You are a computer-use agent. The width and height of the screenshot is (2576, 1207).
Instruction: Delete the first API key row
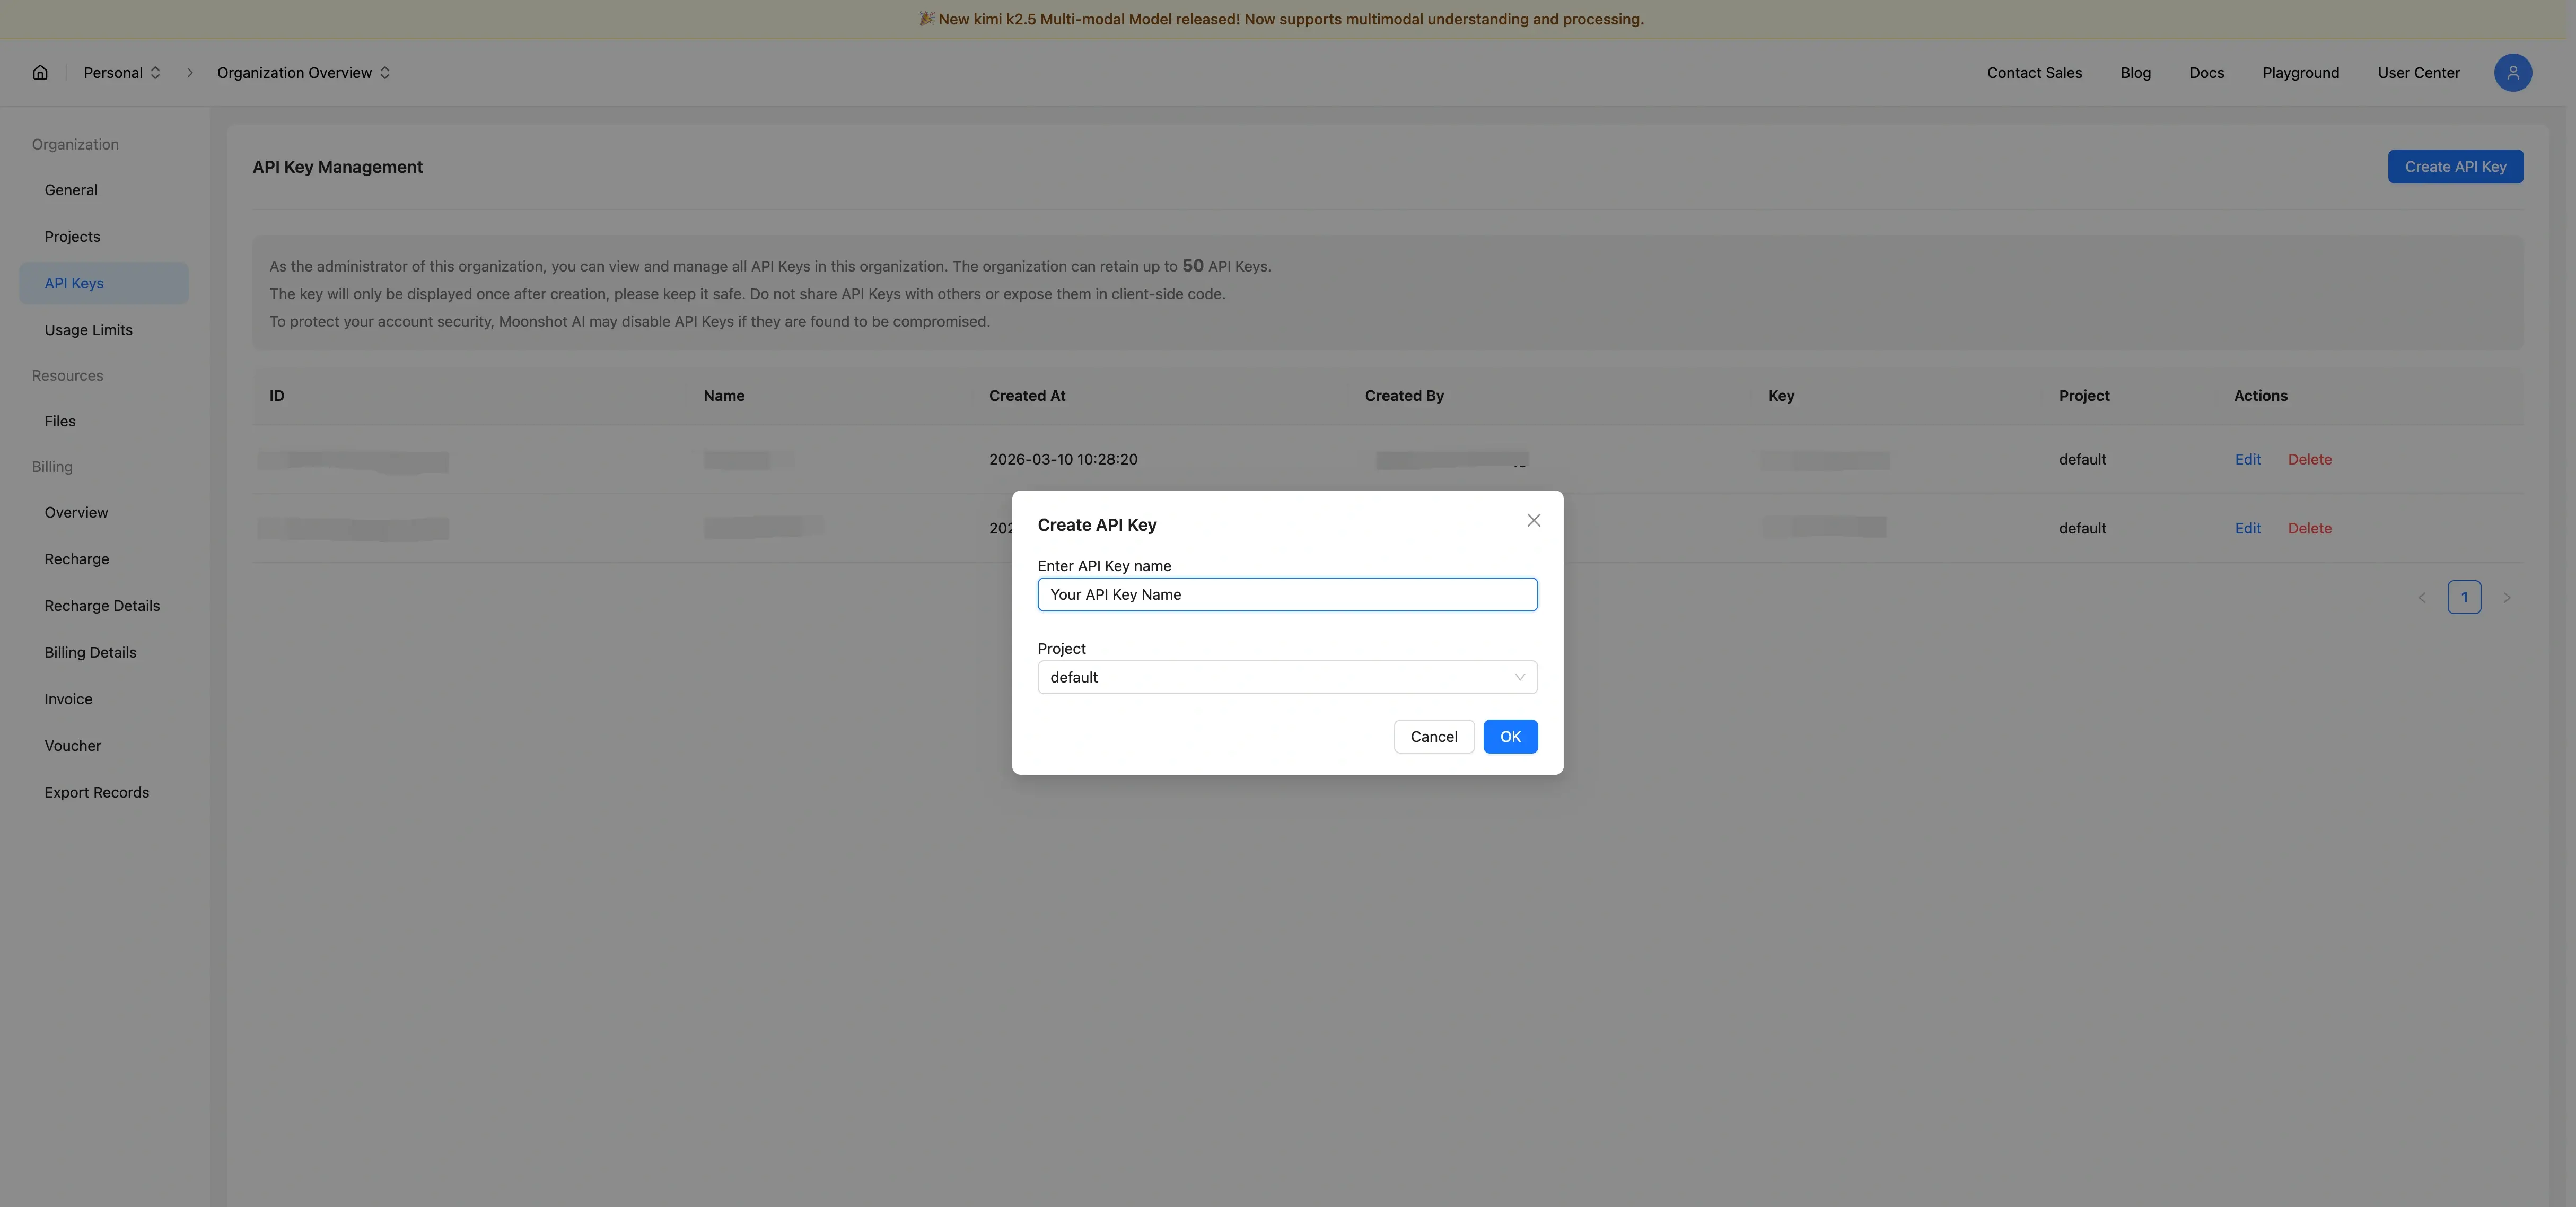pos(2309,459)
